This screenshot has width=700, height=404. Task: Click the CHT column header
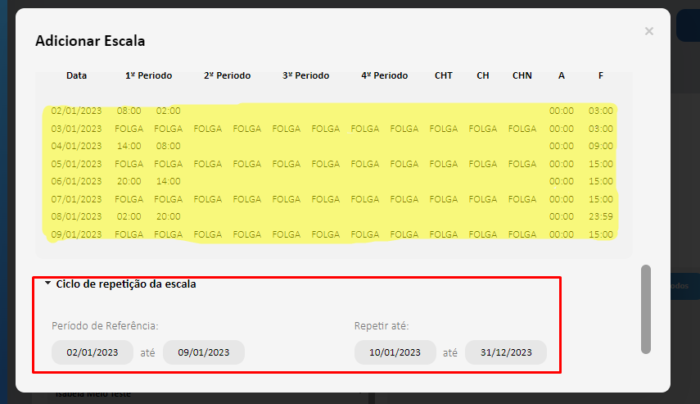(444, 75)
